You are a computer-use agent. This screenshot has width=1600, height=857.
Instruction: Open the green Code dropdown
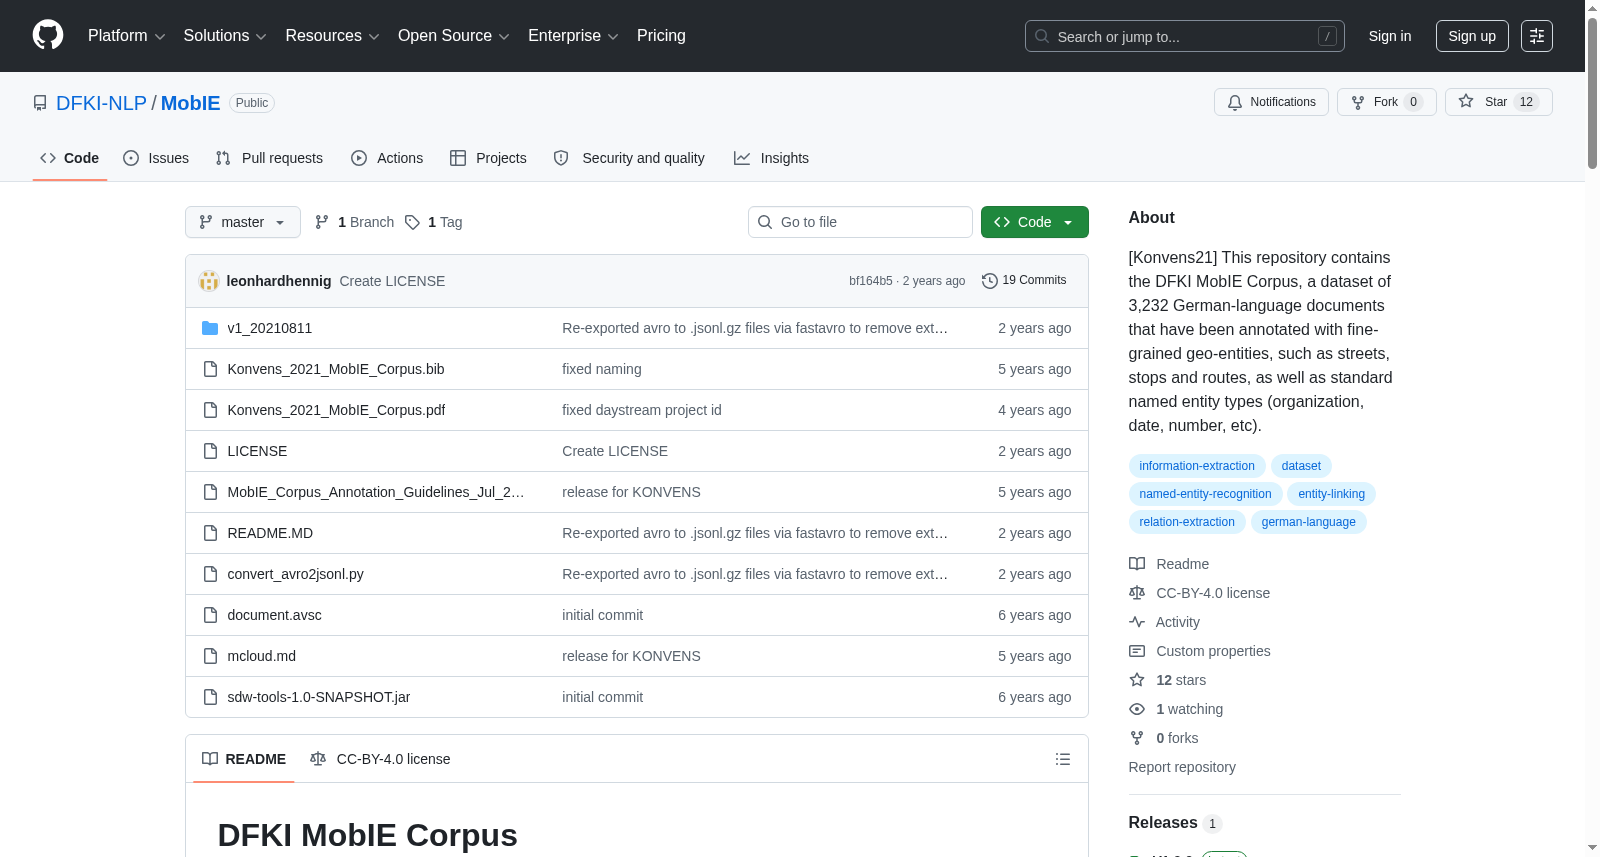tap(1034, 222)
